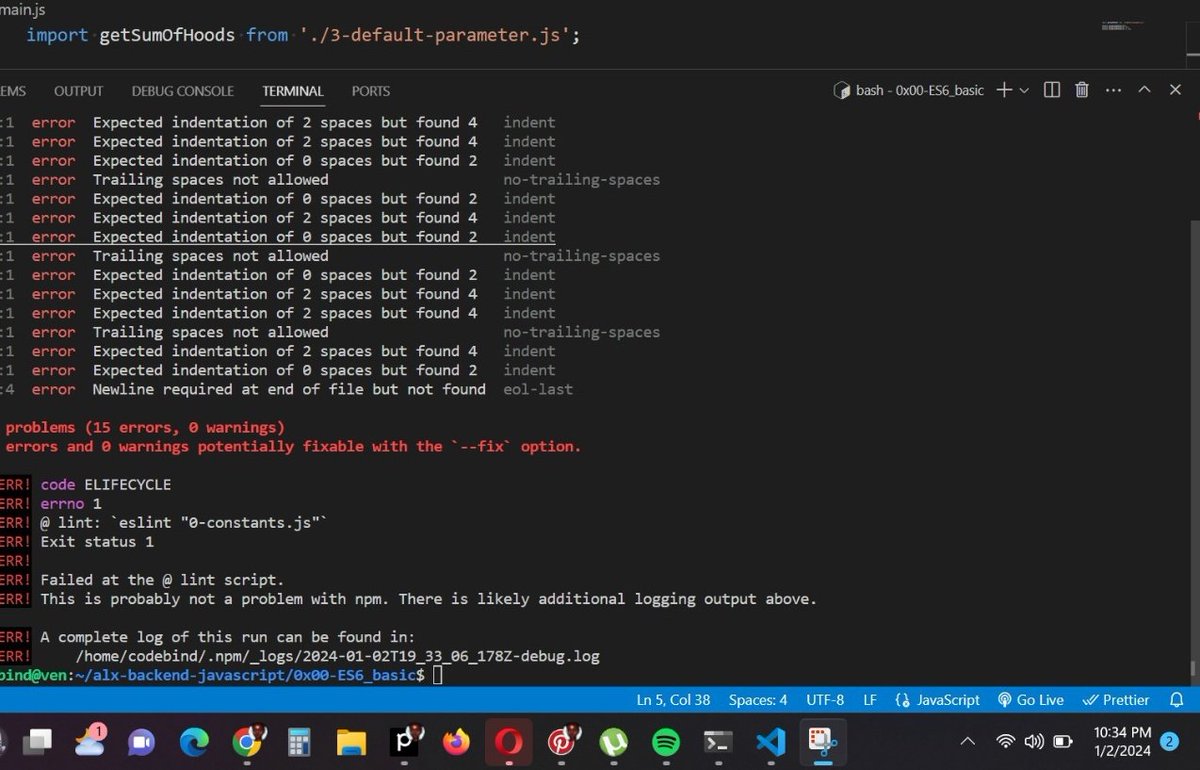Open the black P app taskbar icon
1200x770 pixels.
(x=405, y=742)
